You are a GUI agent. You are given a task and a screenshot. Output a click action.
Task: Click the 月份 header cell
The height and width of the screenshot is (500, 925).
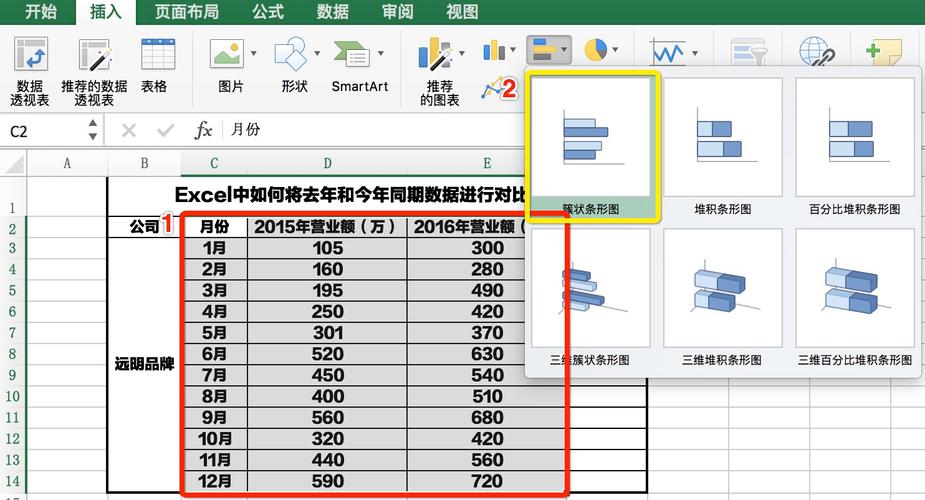tap(214, 226)
